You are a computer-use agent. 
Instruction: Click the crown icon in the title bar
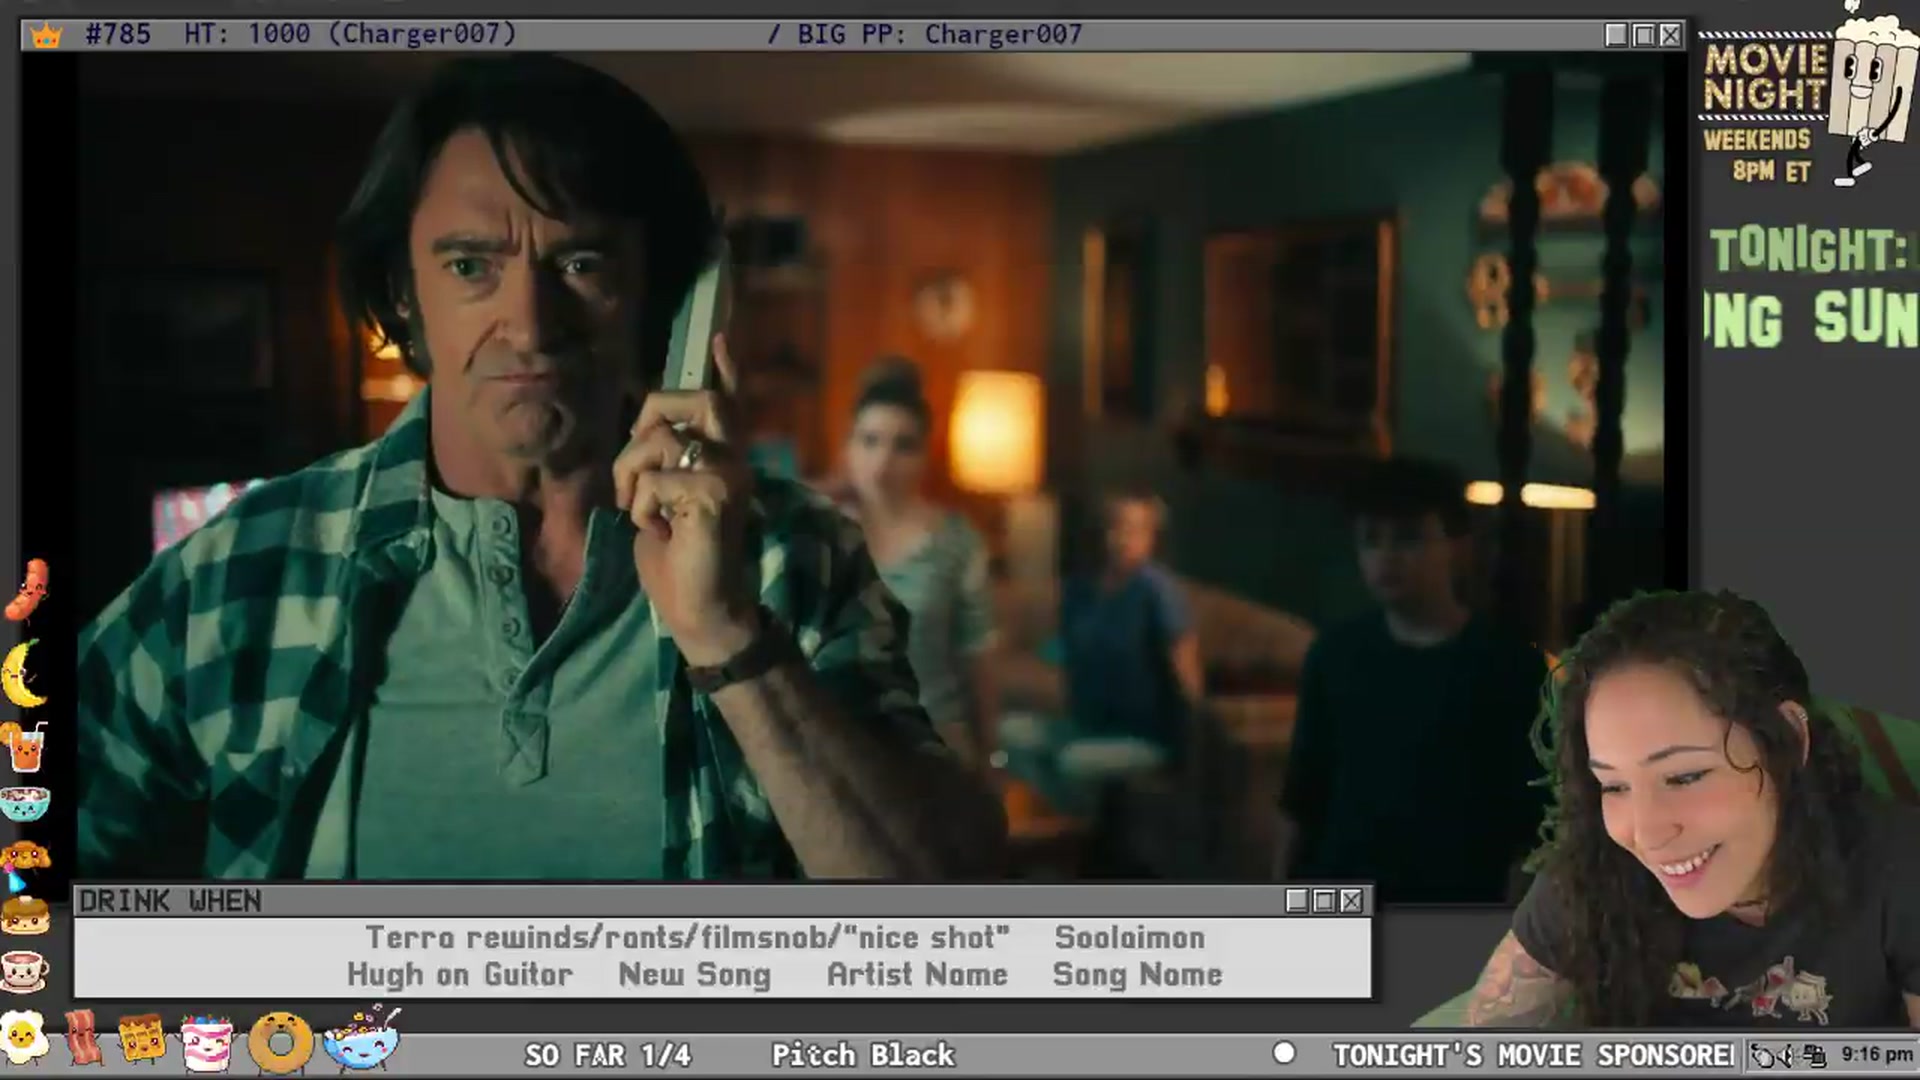(46, 36)
